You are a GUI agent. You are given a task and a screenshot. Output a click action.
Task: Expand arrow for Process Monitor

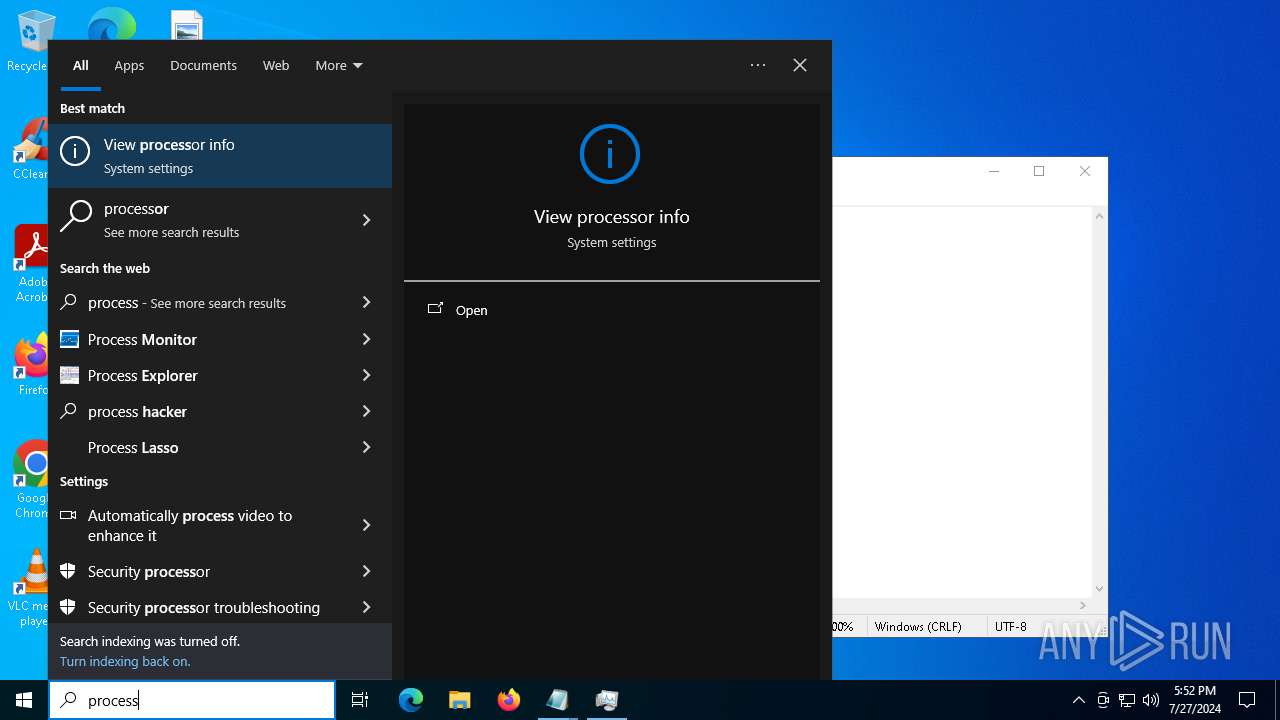(366, 340)
